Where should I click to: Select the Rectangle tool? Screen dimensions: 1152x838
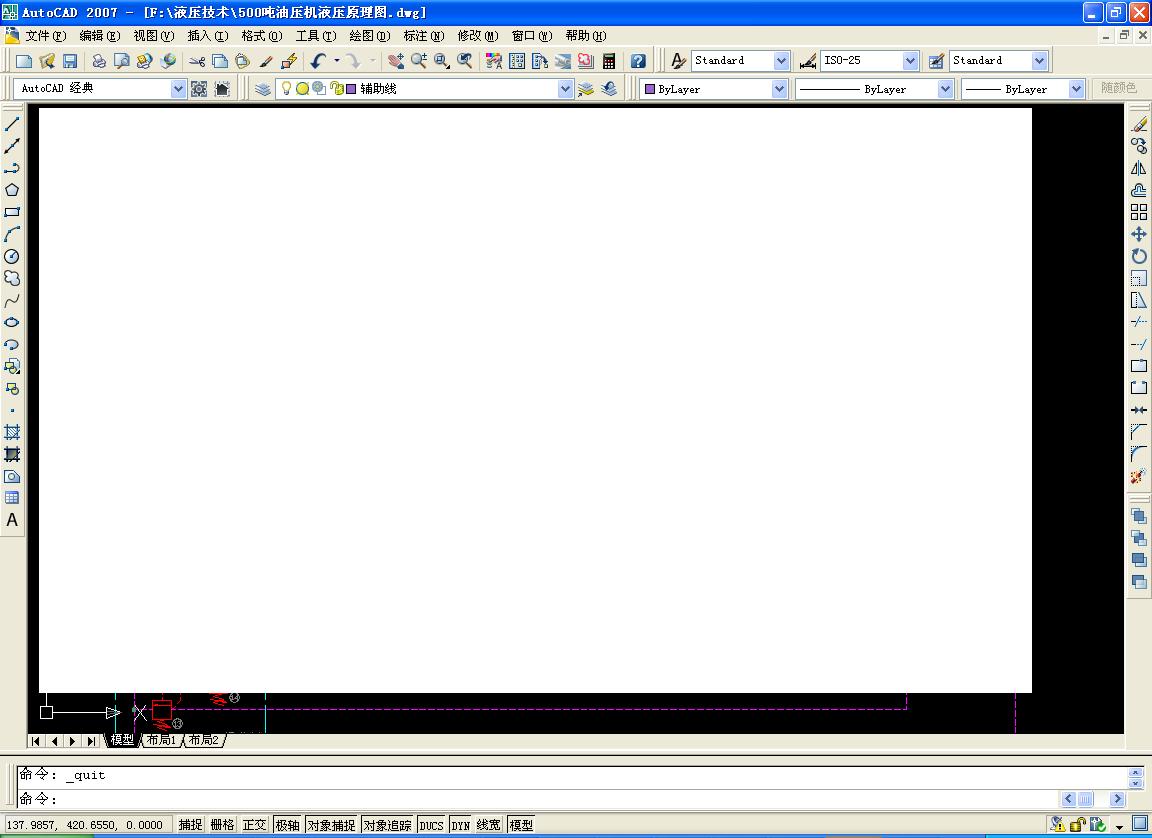coord(12,212)
